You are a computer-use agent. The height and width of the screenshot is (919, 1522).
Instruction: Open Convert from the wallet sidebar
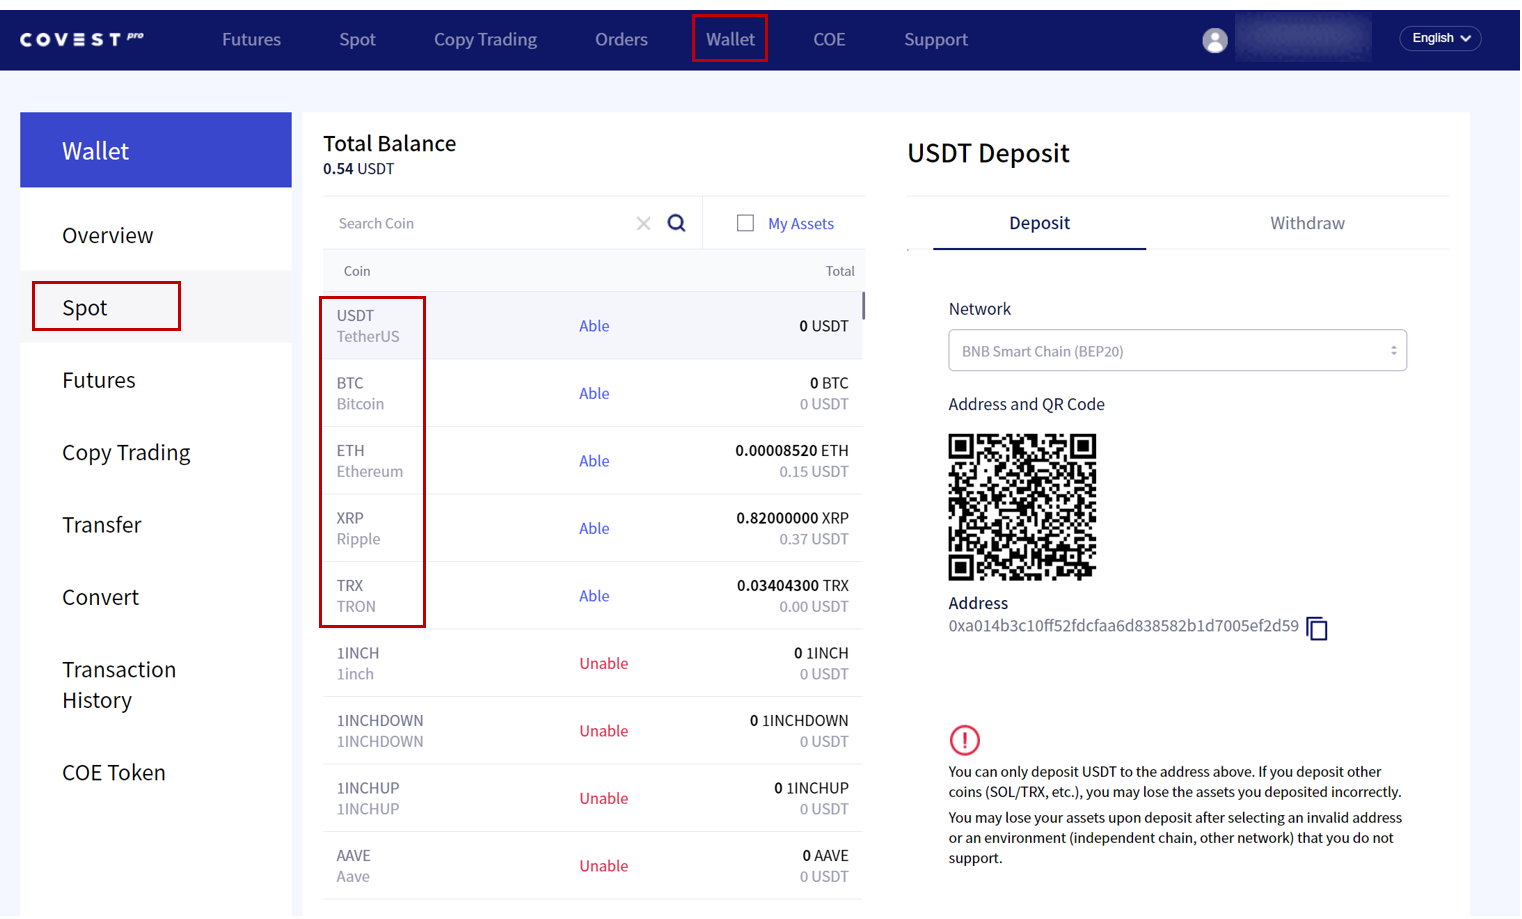click(100, 597)
